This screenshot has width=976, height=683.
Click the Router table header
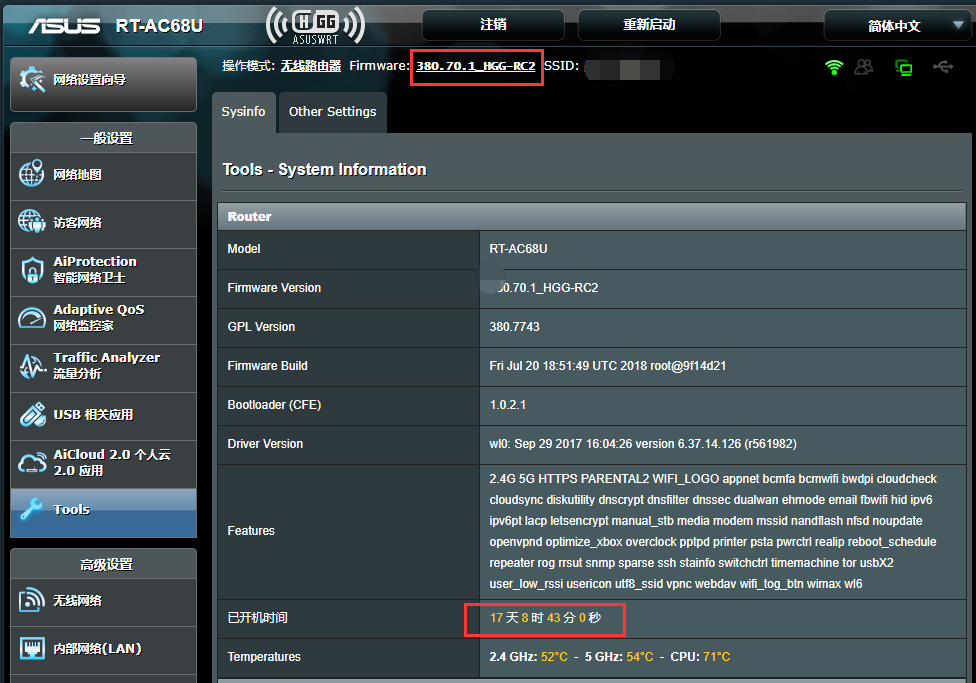pyautogui.click(x=591, y=217)
